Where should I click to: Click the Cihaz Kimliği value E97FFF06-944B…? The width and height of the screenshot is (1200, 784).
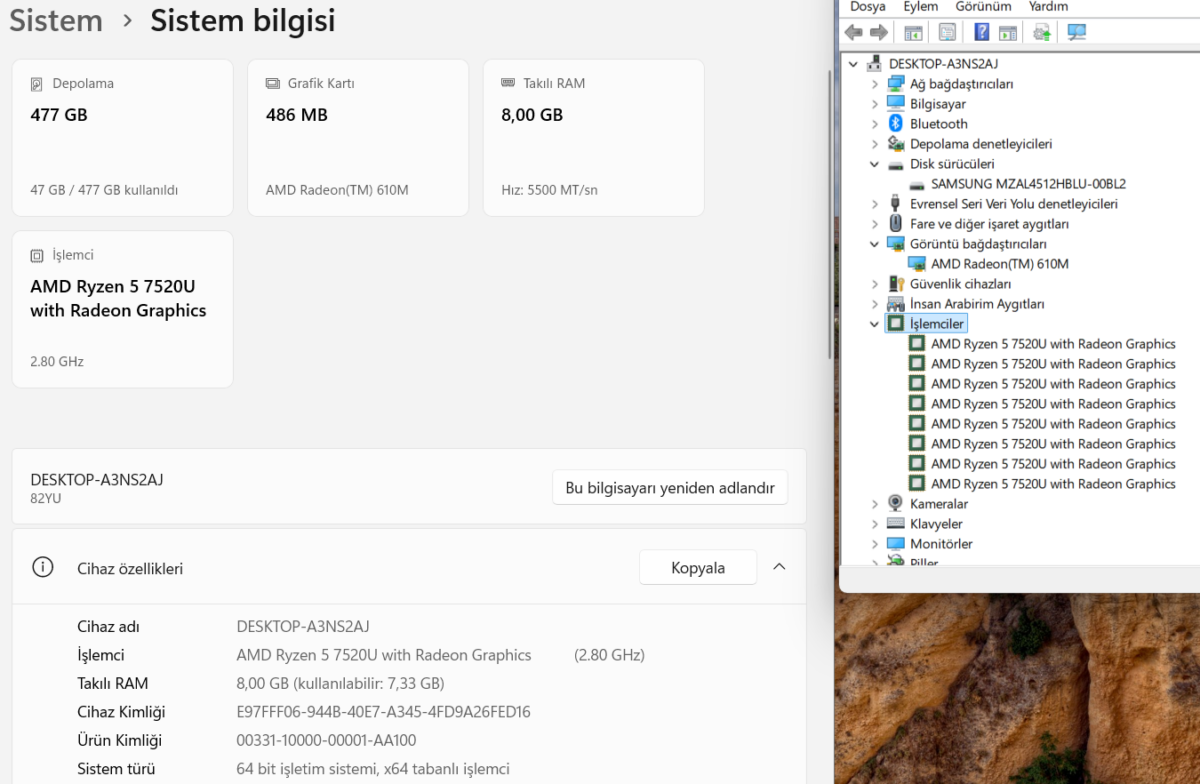click(x=383, y=712)
